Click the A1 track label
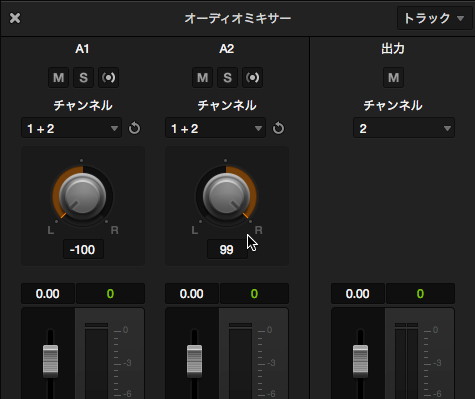475x399 pixels. (x=82, y=49)
